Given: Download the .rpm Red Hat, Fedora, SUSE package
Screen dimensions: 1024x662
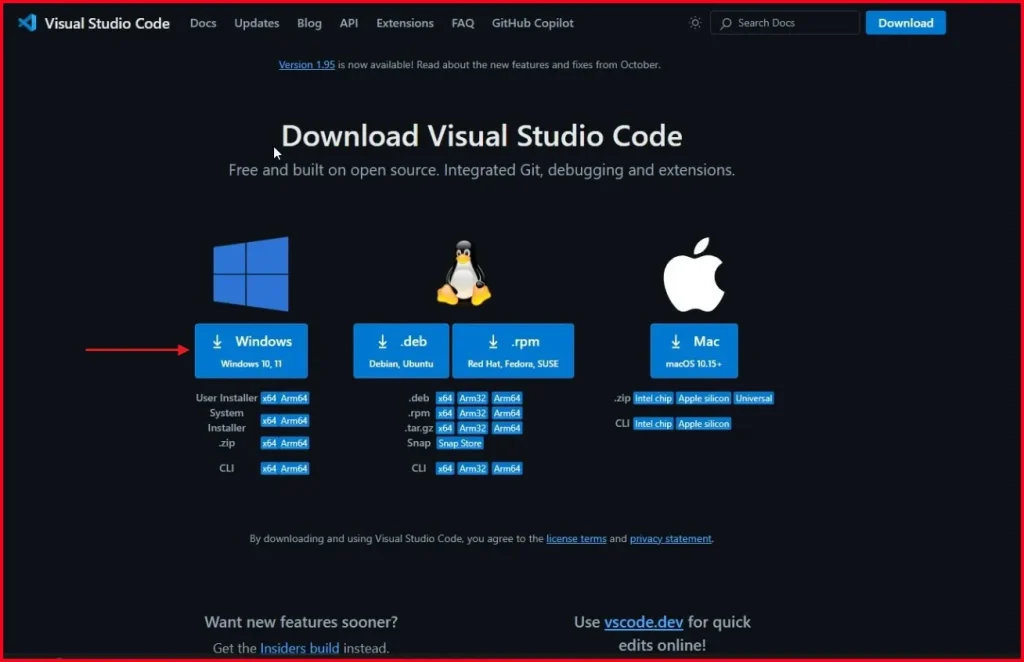Looking at the screenshot, I should 513,351.
